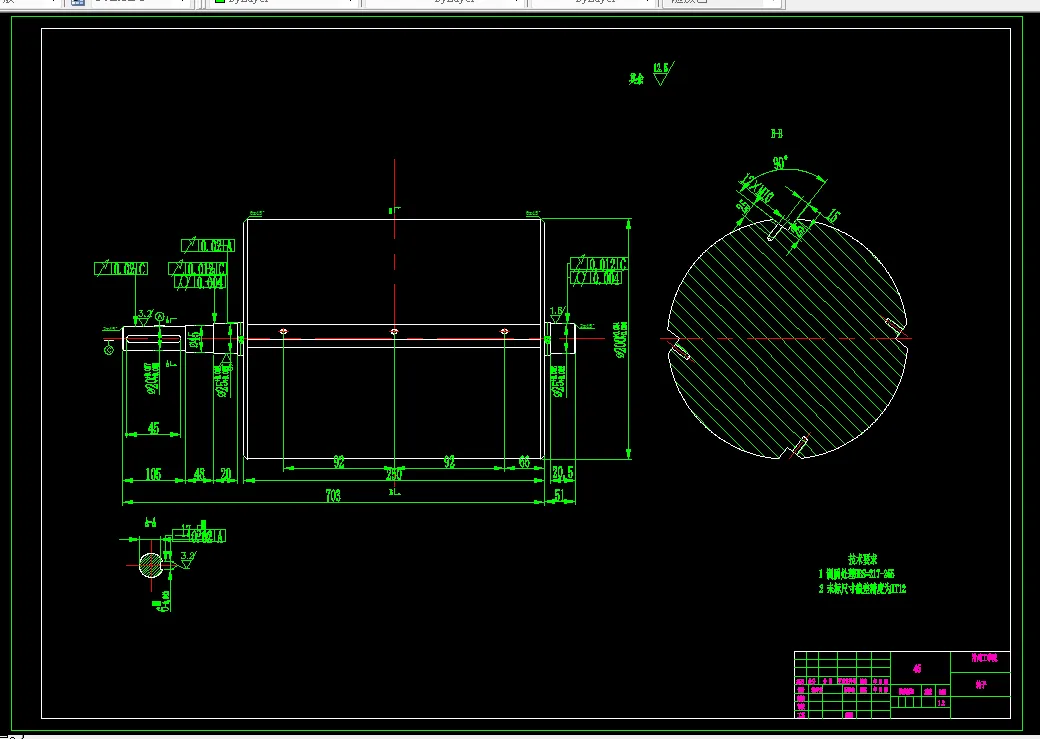Click the A-A section view label
1040x739 pixels.
click(151, 523)
